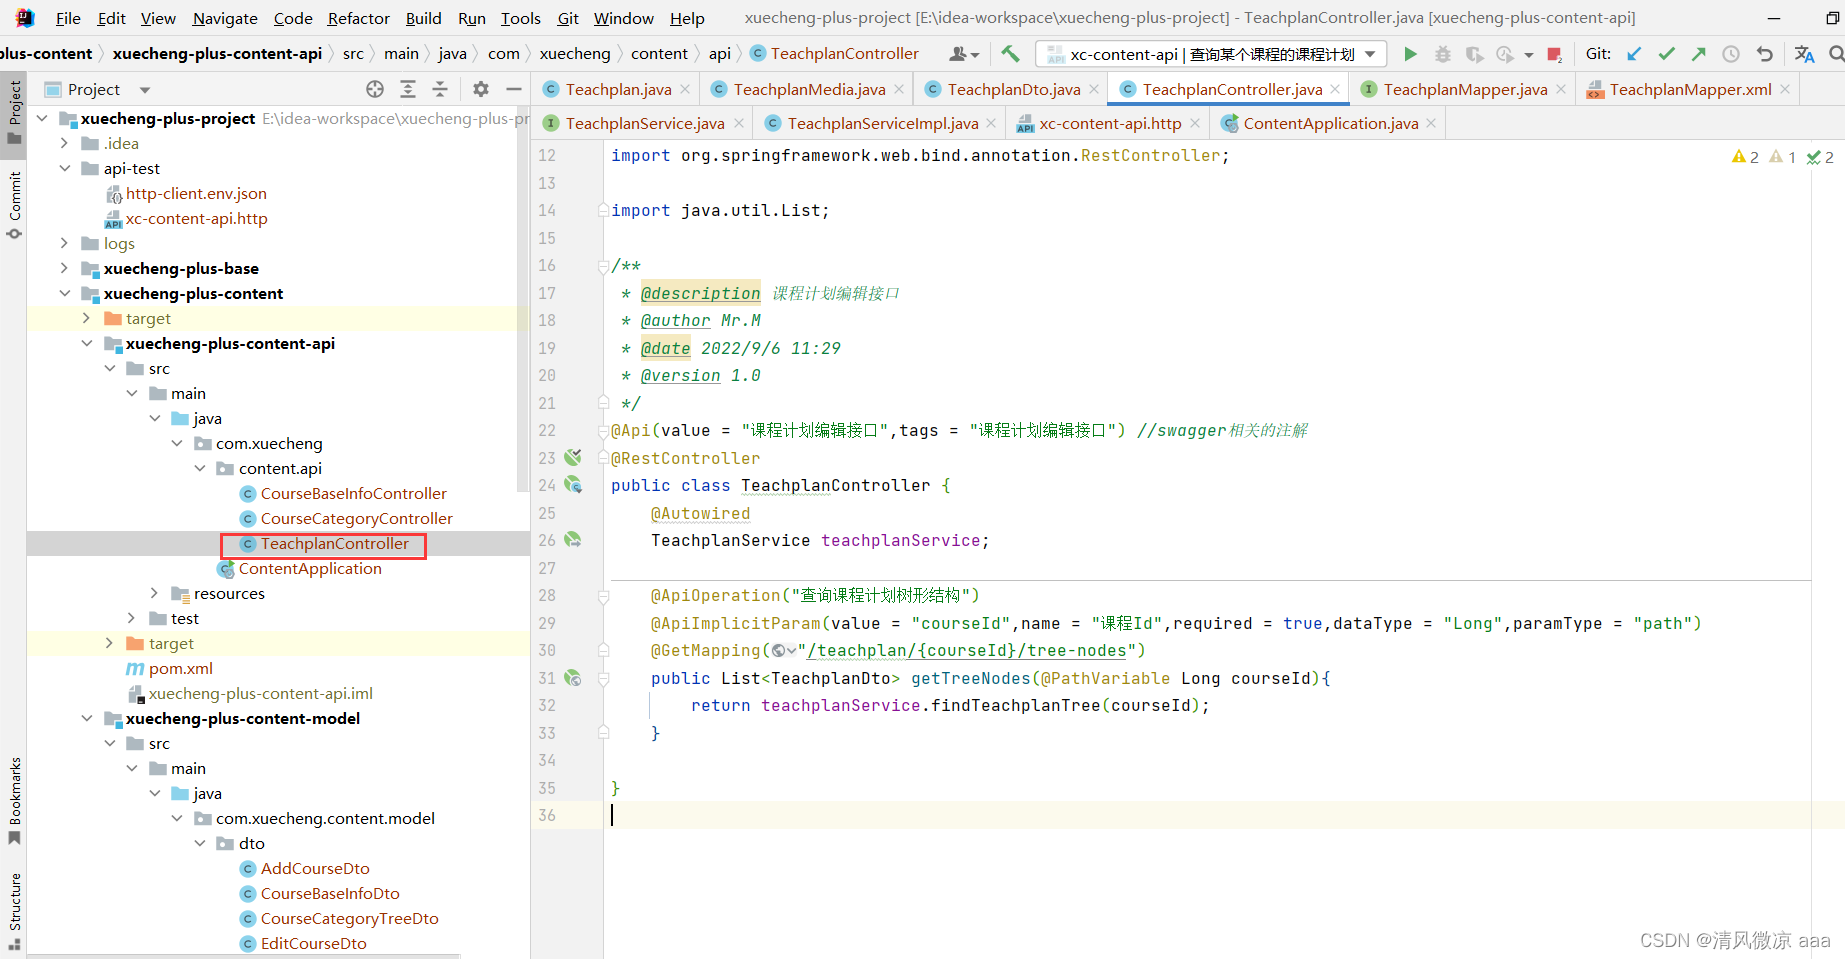Collapse the xuecheng-plus-content module
Screen dimensions: 1845x959
[x=65, y=293]
